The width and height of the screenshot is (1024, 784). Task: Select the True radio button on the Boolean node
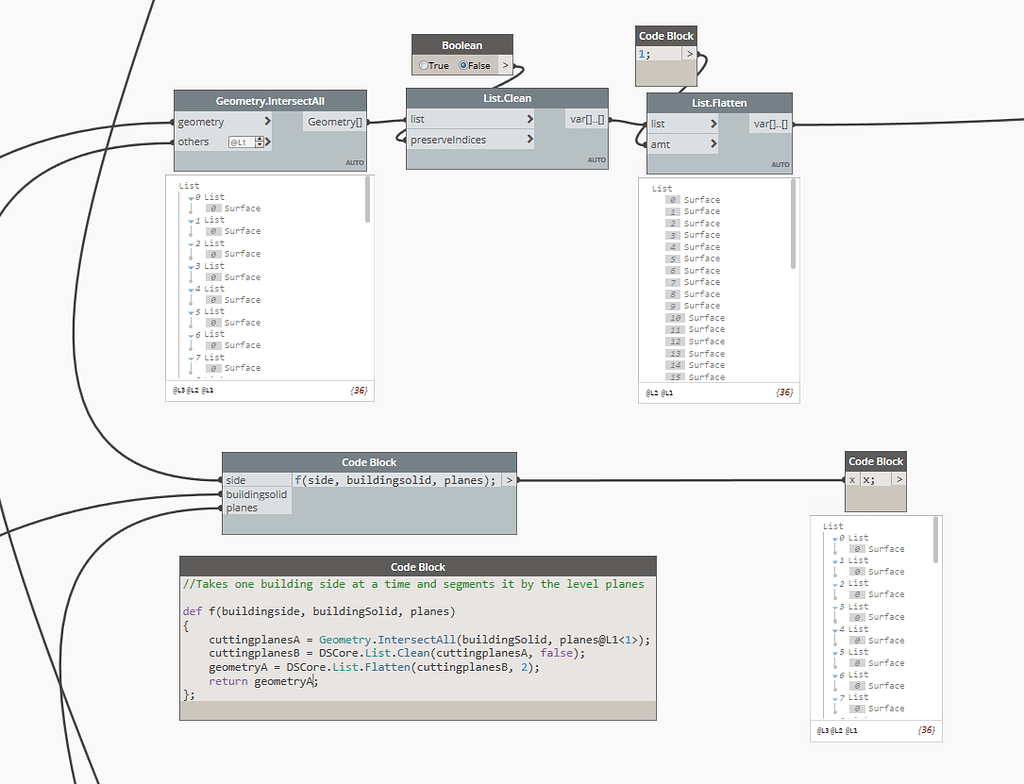click(x=421, y=64)
